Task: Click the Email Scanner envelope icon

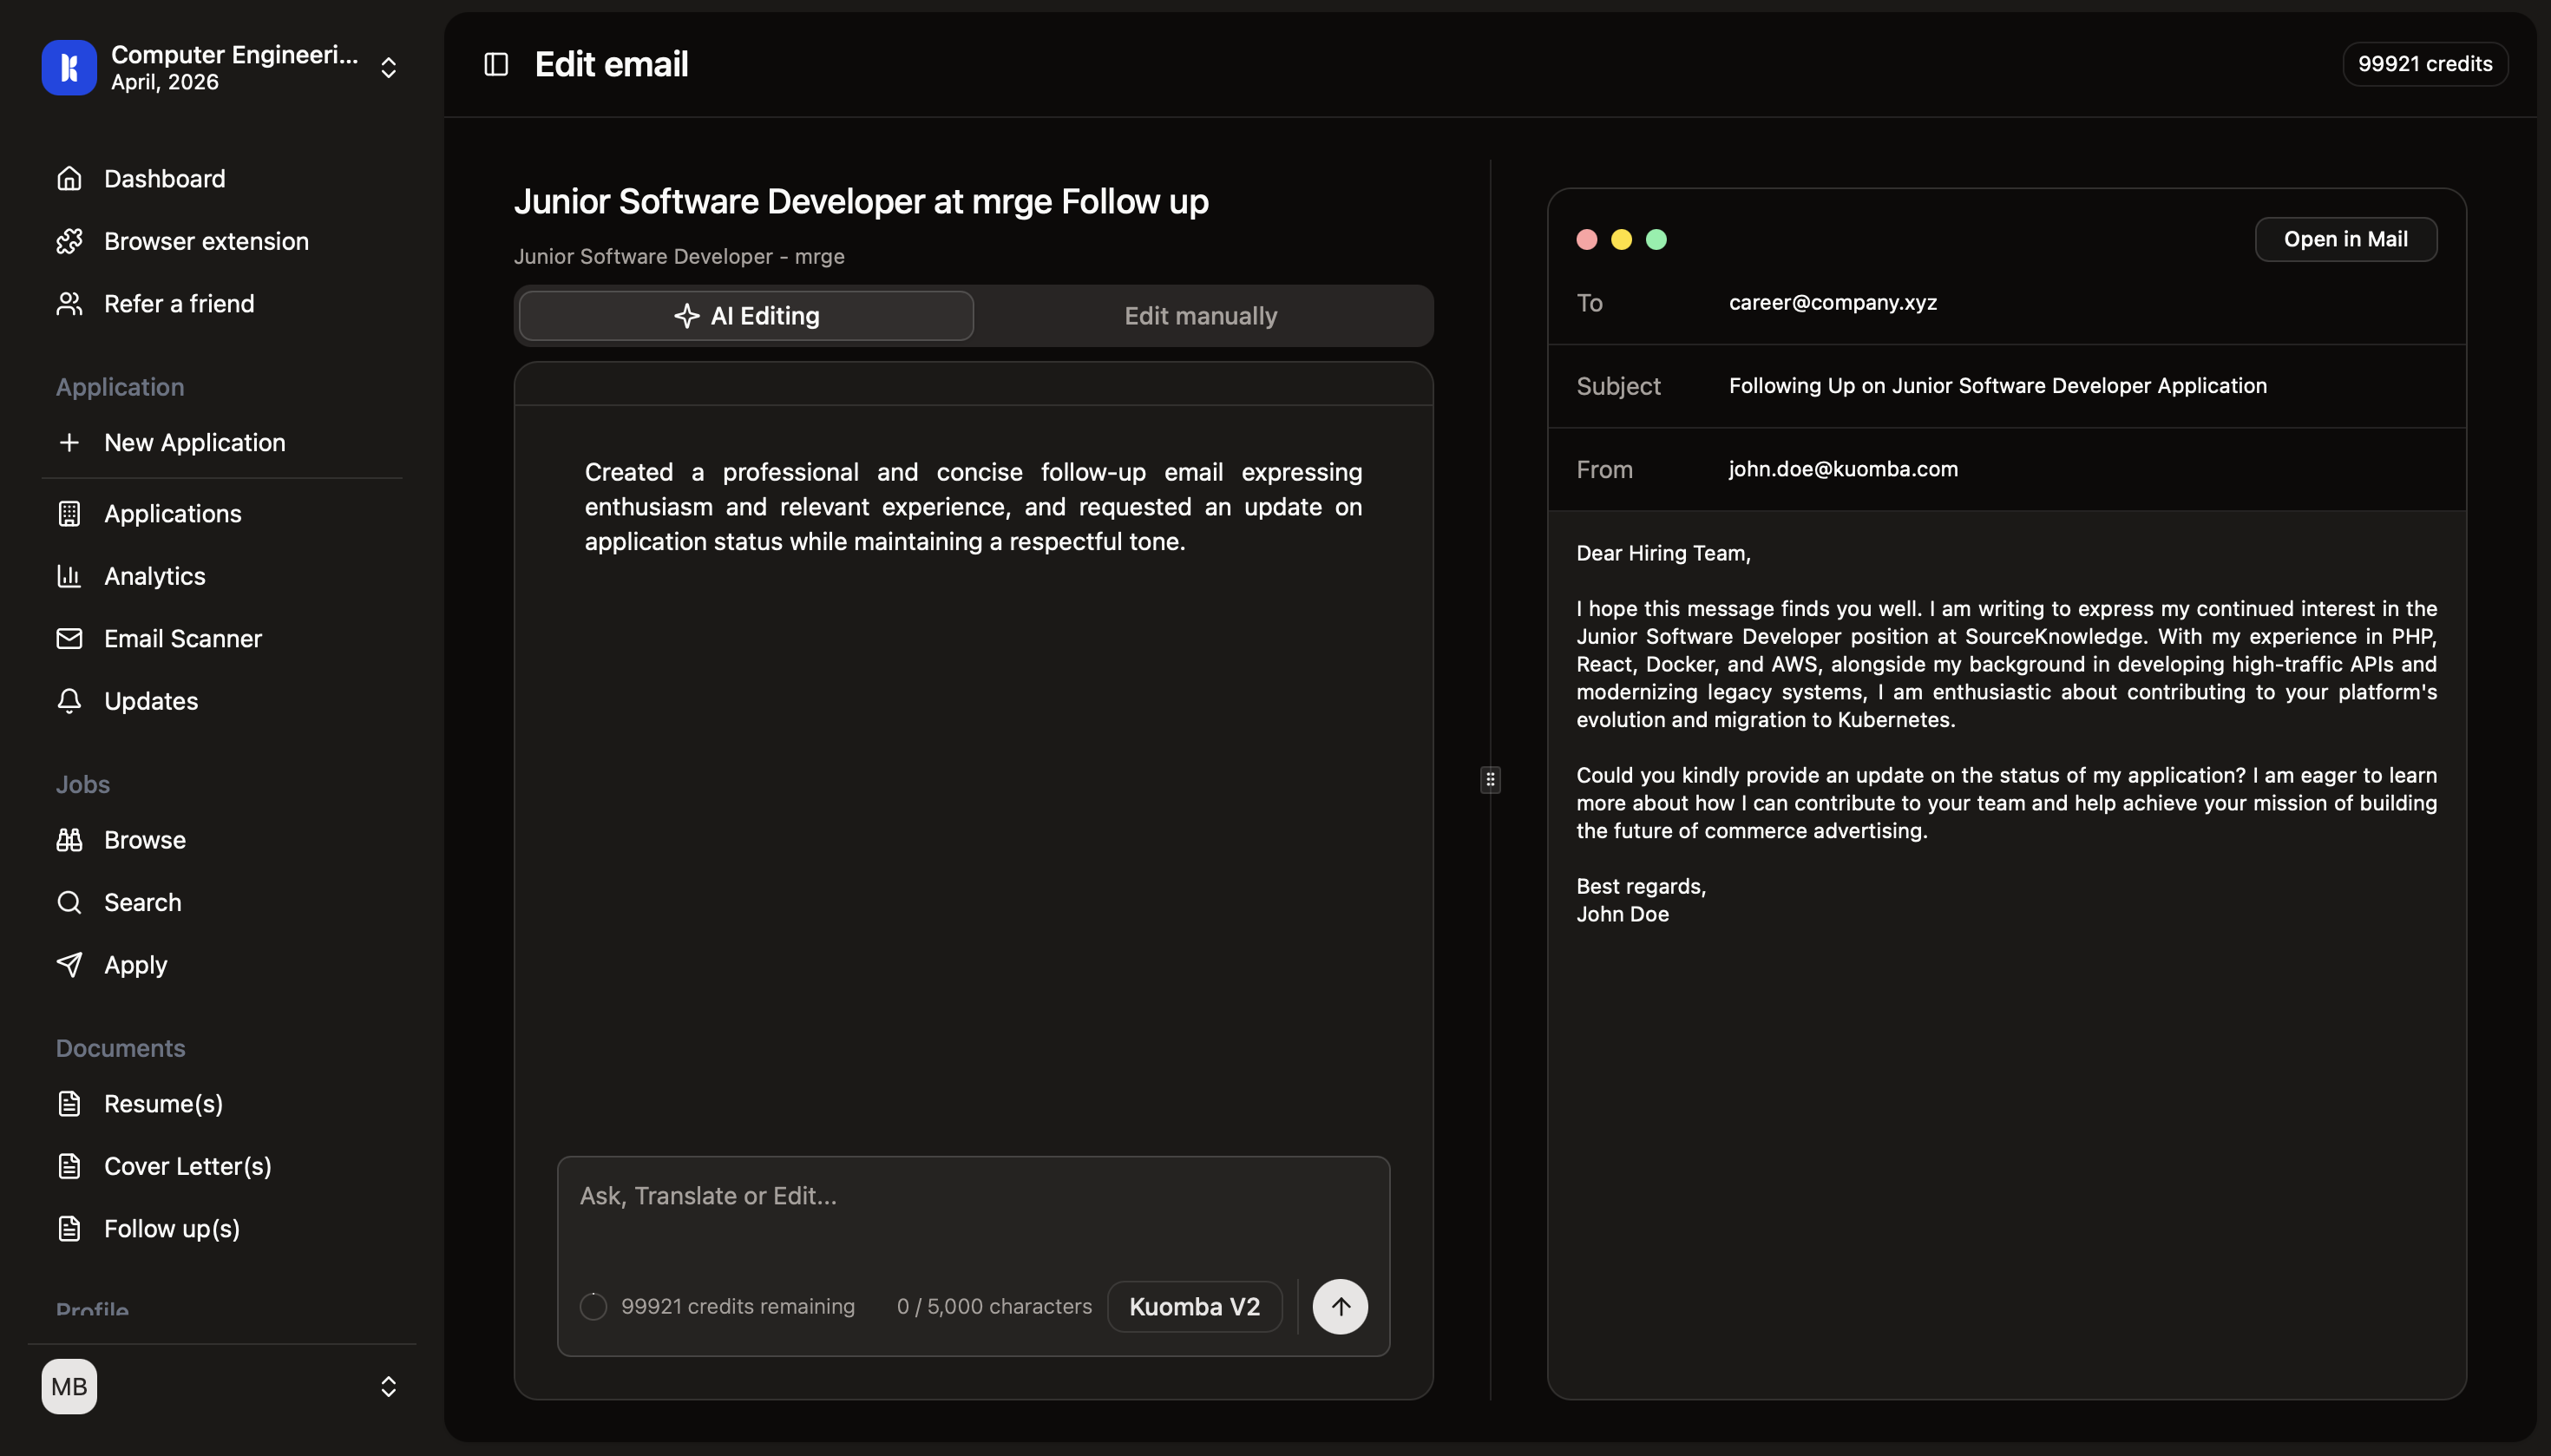Action: click(69, 638)
